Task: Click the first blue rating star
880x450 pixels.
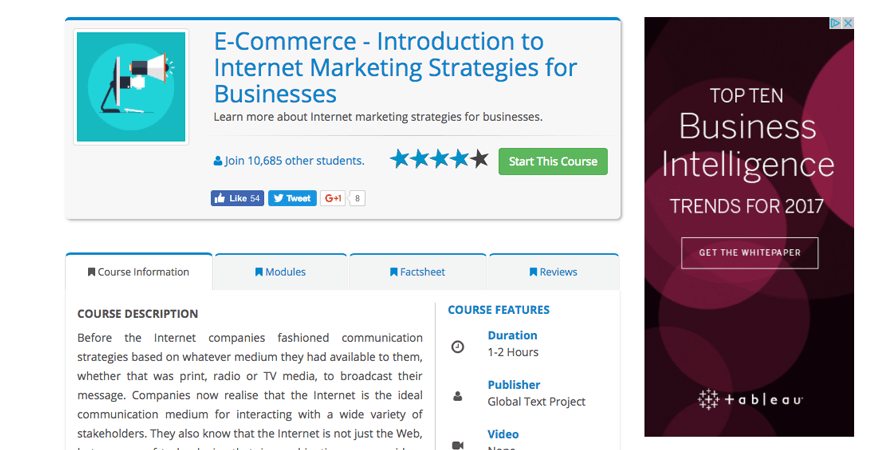Action: [x=400, y=159]
